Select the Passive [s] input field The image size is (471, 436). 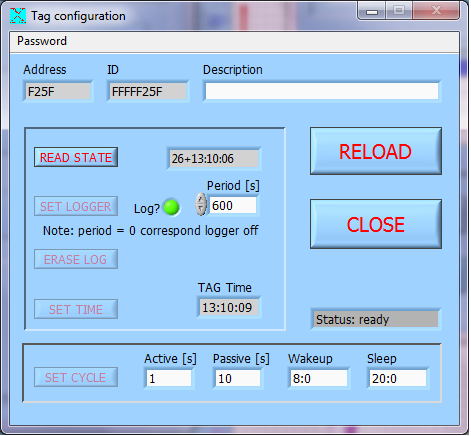[x=238, y=378]
